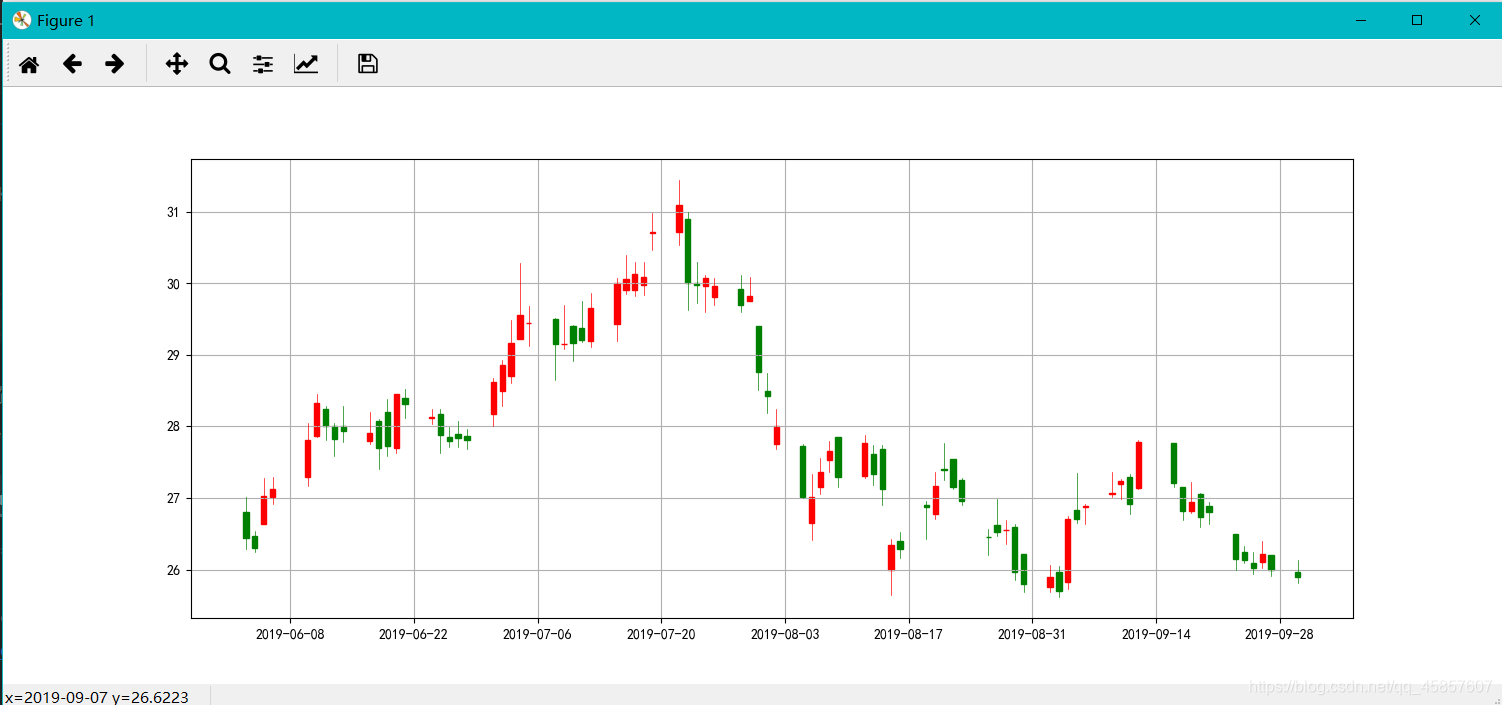
Task: Go forward to next view
Action: [115, 64]
